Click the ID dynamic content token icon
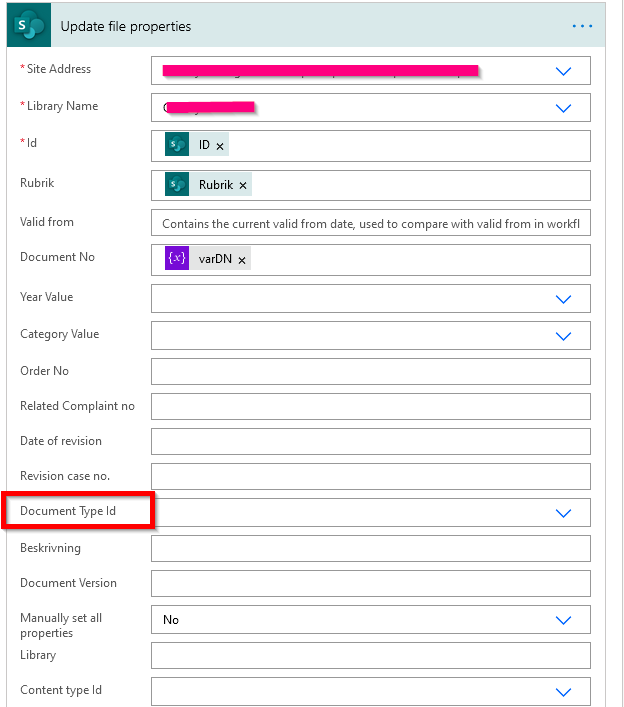Screen dimensions: 624x707 coord(177,145)
